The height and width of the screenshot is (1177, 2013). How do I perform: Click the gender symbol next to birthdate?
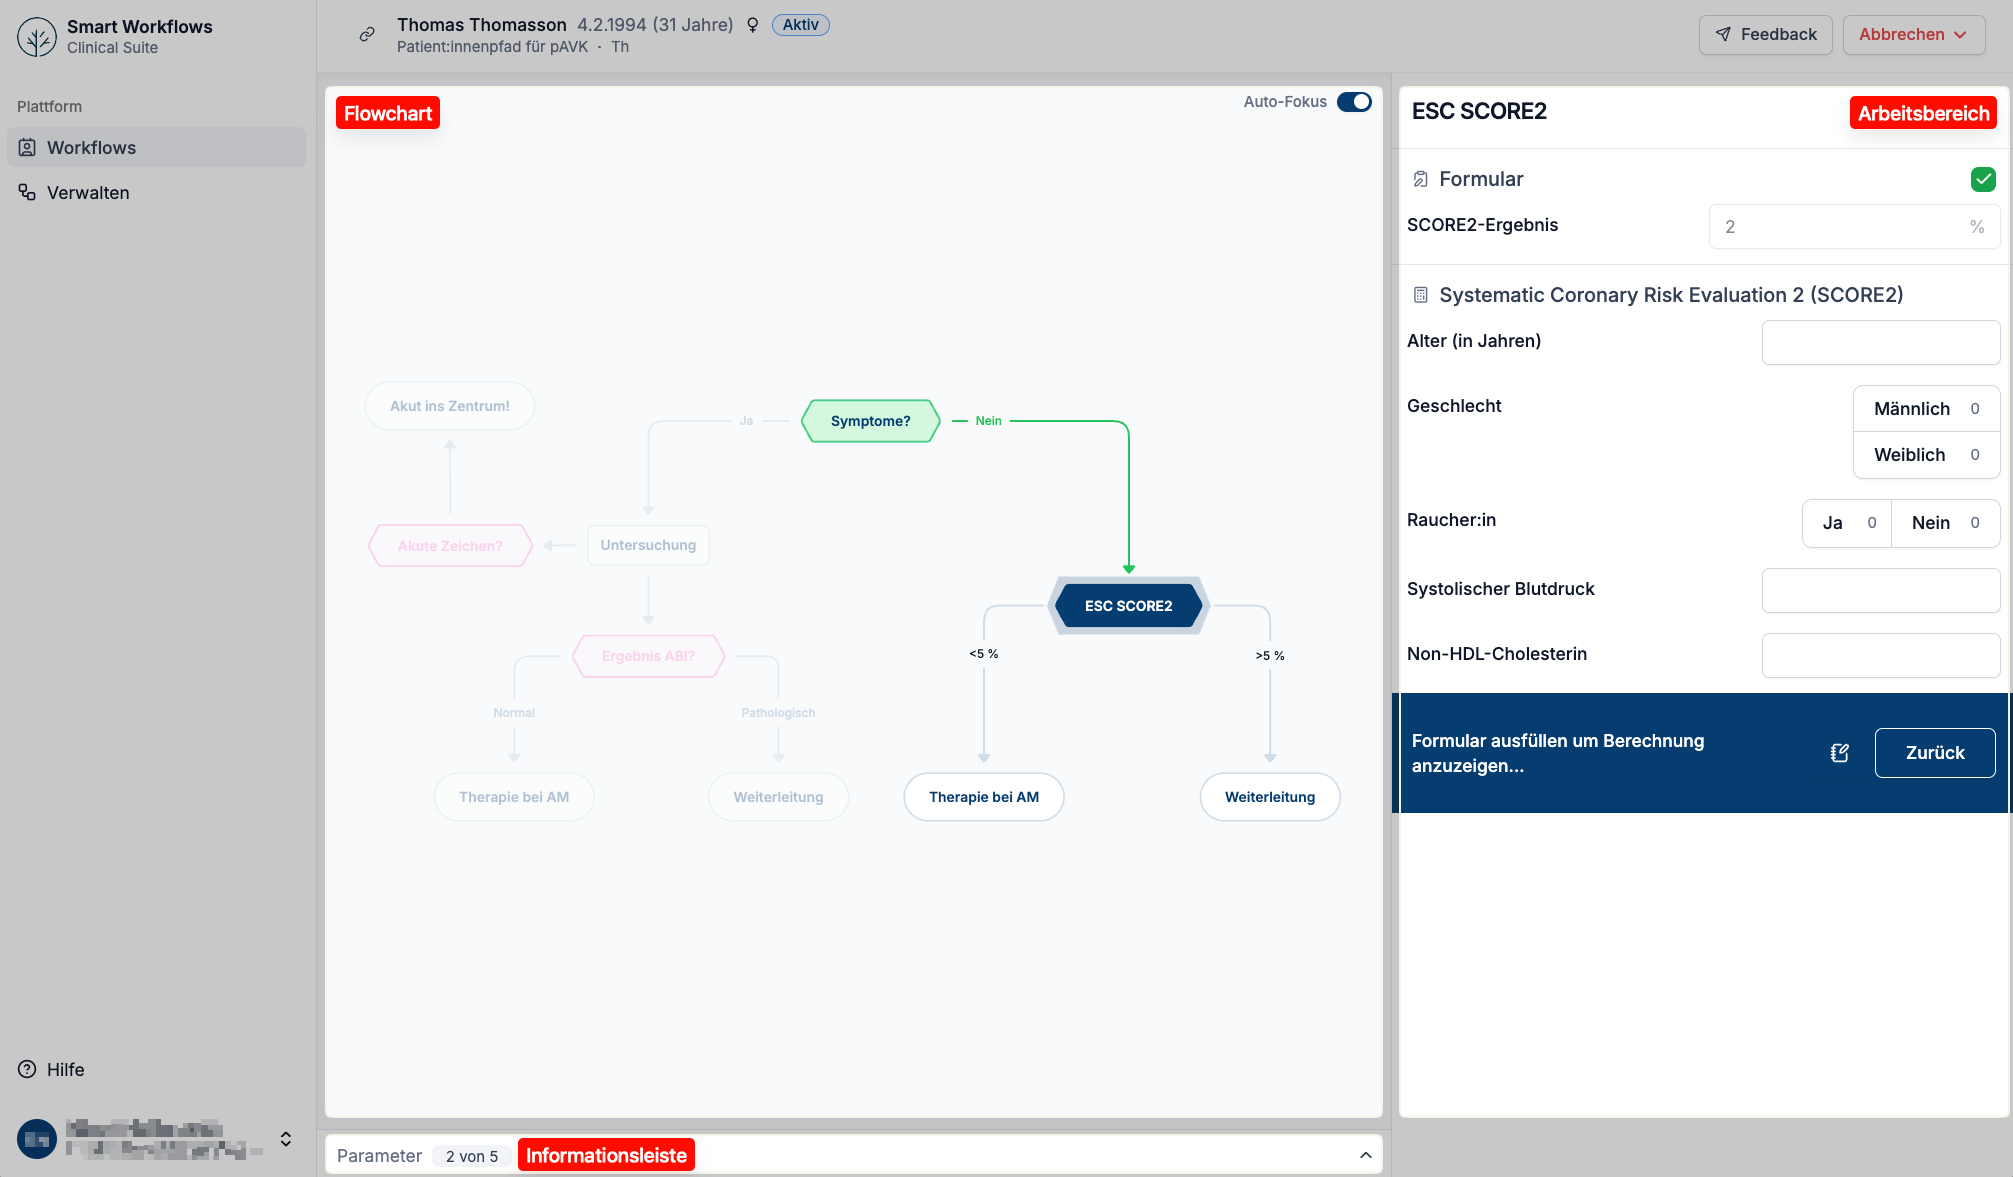point(753,25)
